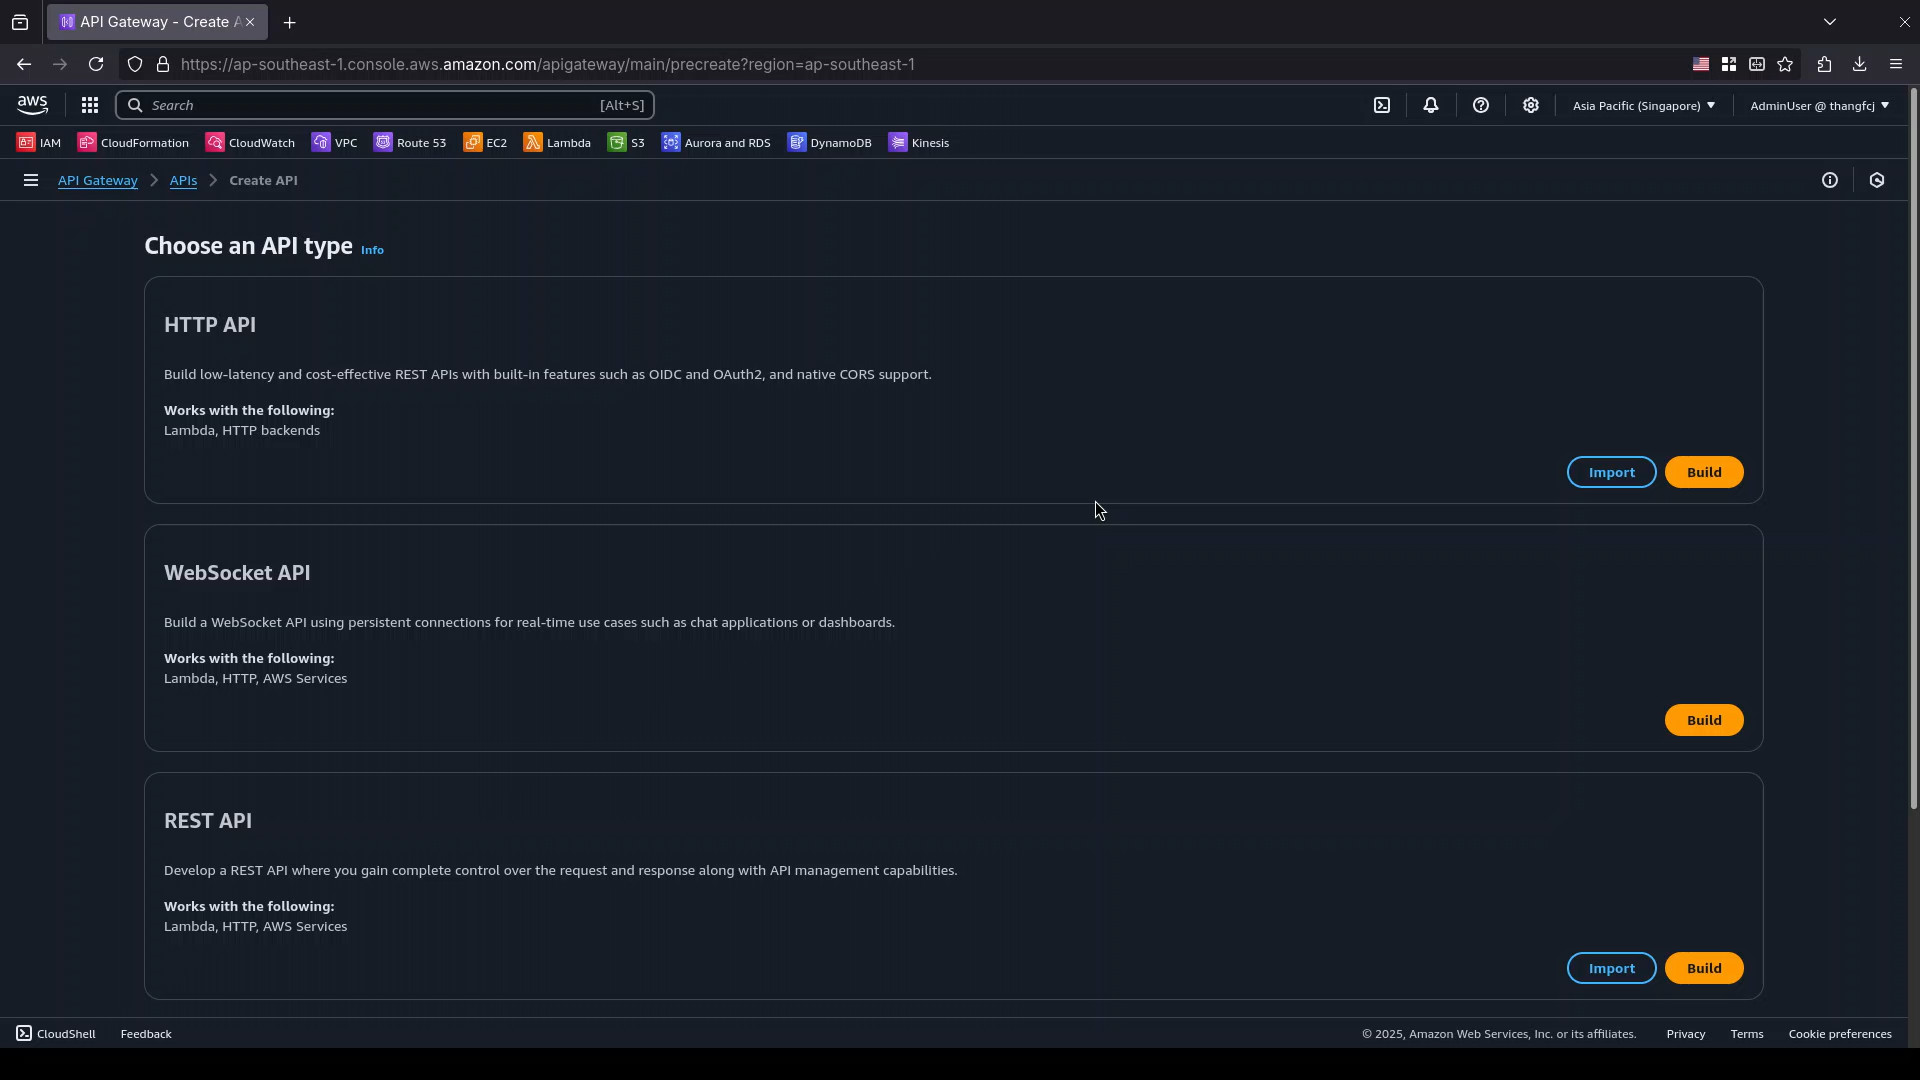Open the VPC shortcut
This screenshot has width=1920, height=1080.
(x=334, y=143)
